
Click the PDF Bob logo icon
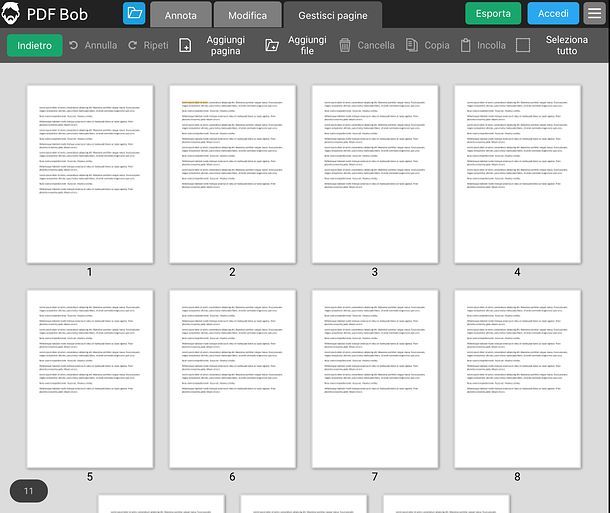[11, 13]
